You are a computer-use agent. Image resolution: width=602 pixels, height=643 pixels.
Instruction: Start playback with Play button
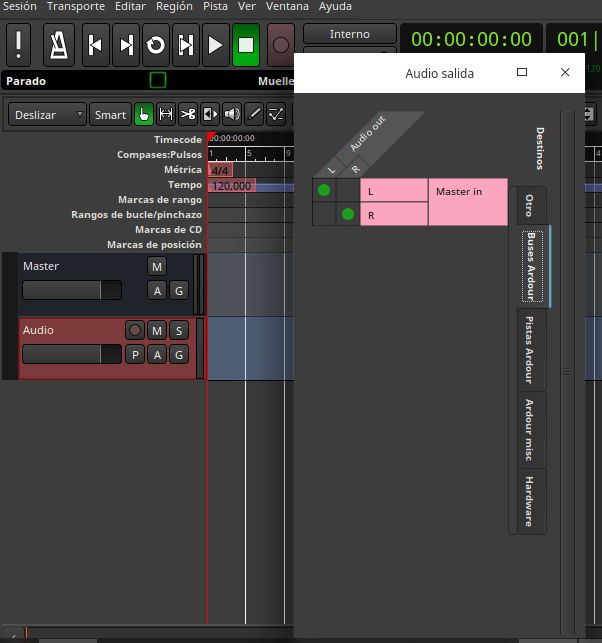point(215,45)
